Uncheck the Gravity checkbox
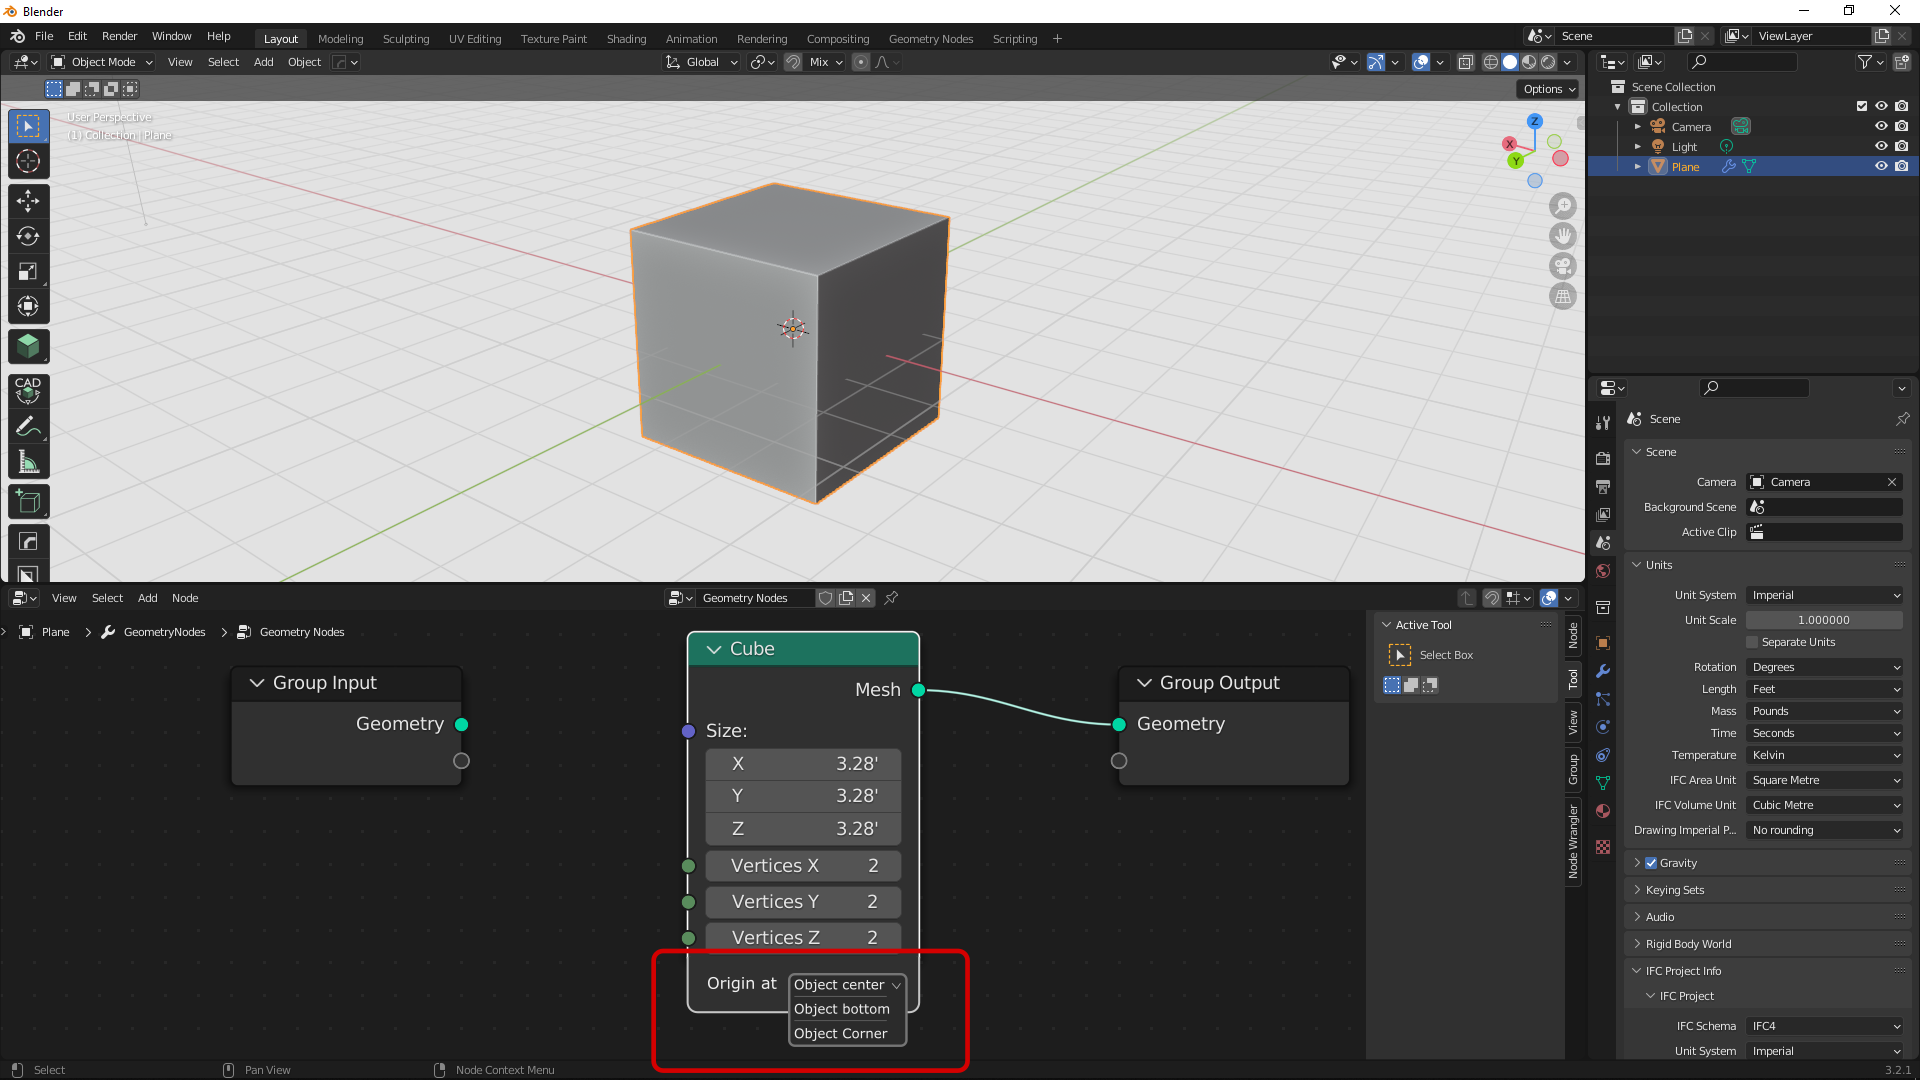This screenshot has height=1080, width=1920. [x=1651, y=863]
